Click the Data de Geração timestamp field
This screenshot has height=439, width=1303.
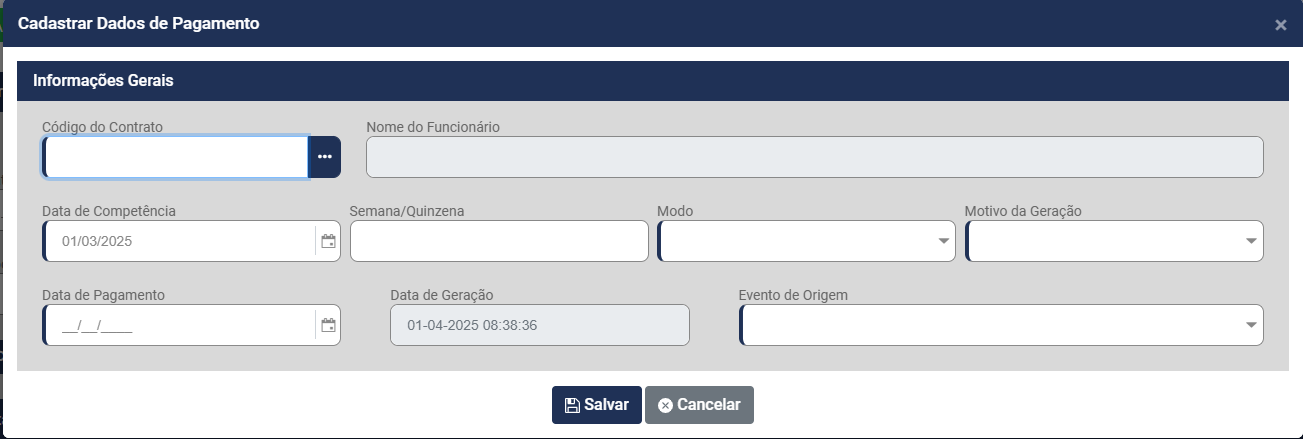click(x=539, y=325)
